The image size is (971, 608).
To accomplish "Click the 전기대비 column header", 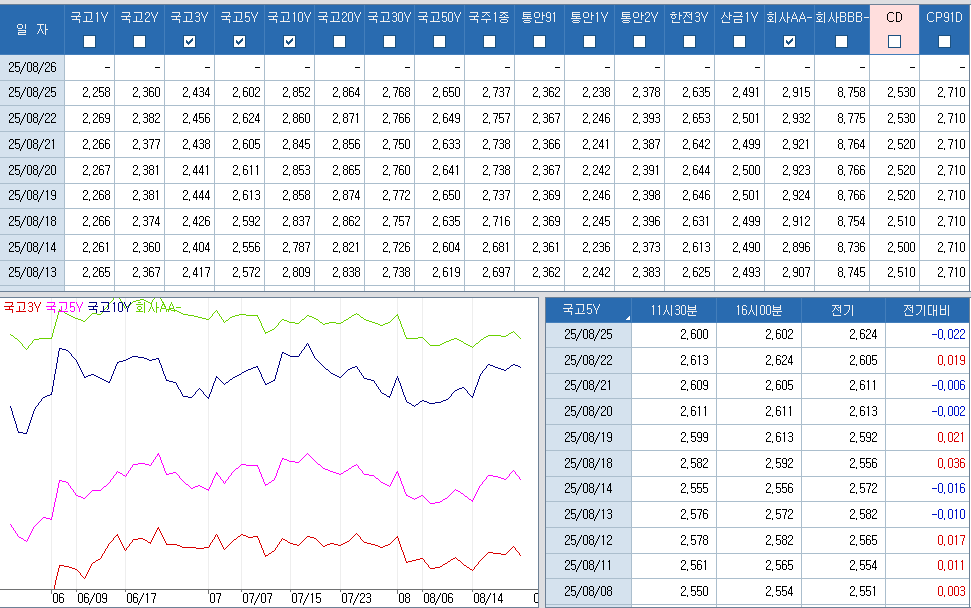I will [927, 310].
